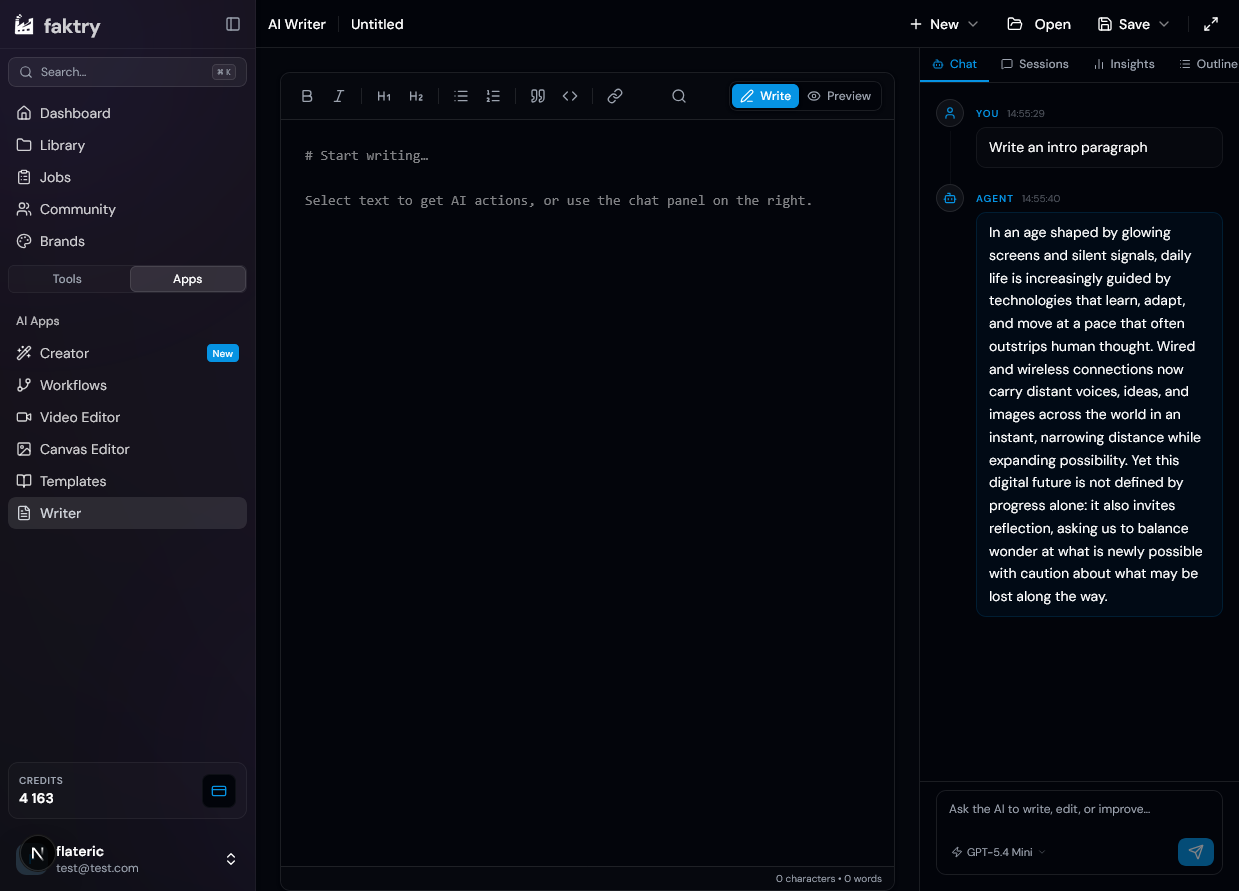This screenshot has width=1239, height=891.
Task: Go to Jobs
Action: 127,177
